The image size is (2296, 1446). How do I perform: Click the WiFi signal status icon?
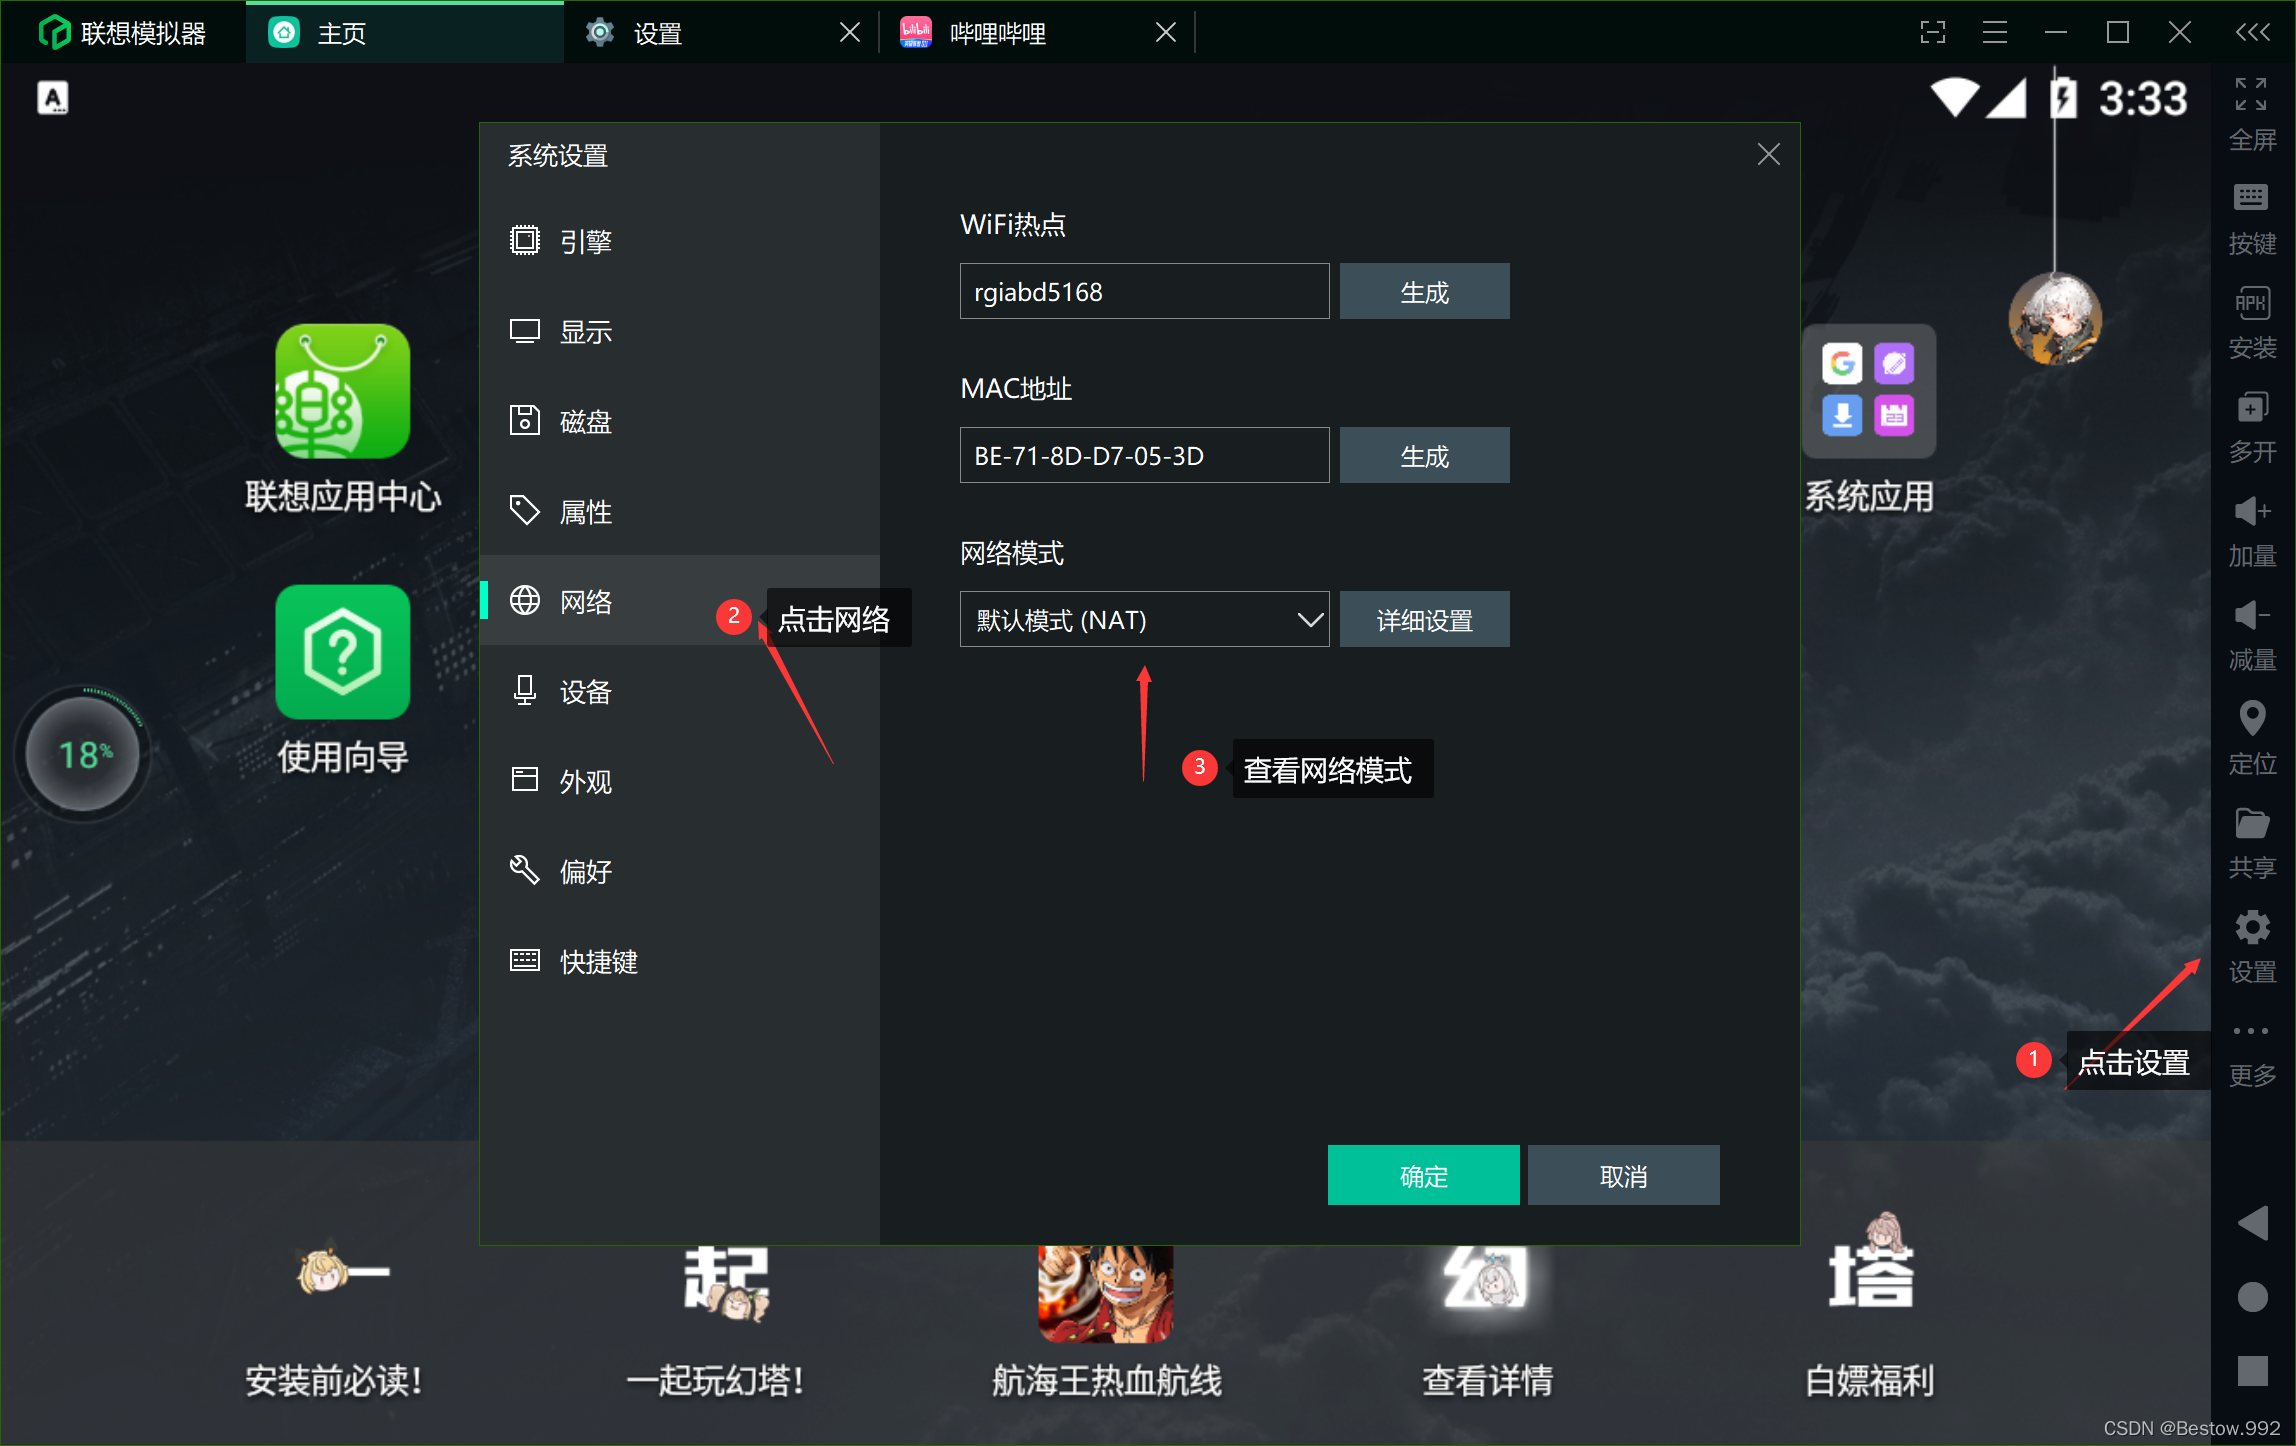click(1955, 98)
